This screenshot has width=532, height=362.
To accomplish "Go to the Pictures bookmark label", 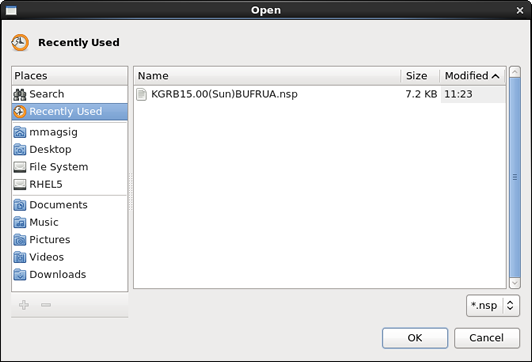I will [50, 240].
